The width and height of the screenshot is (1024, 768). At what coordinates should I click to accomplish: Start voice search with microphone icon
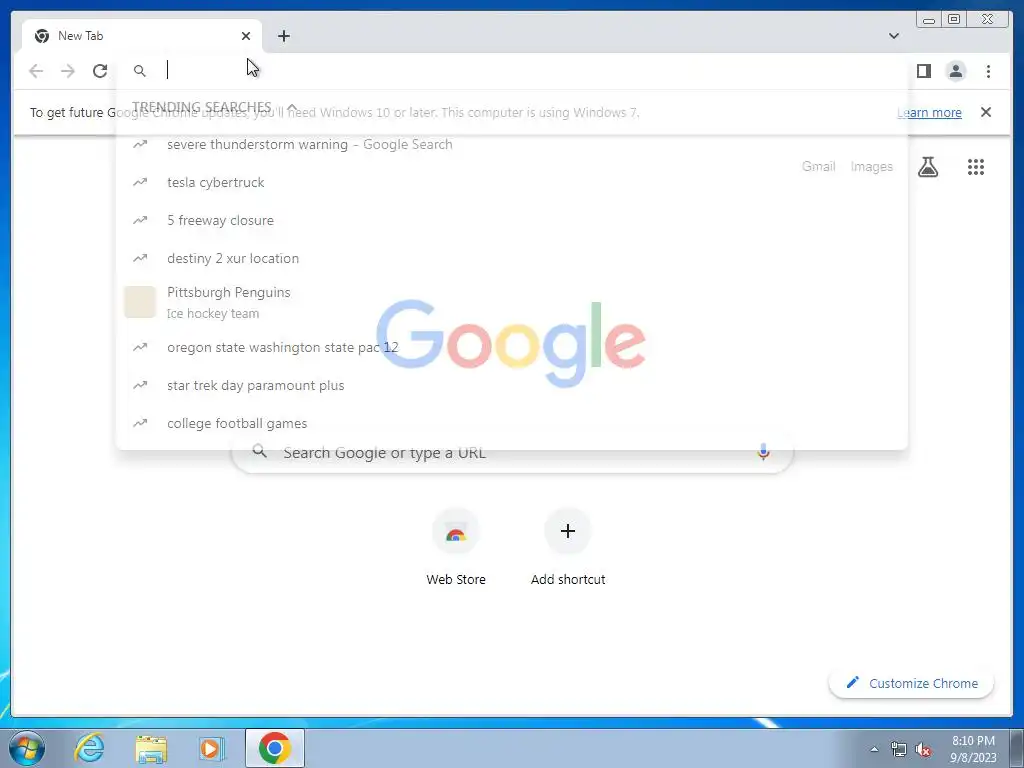pos(763,452)
